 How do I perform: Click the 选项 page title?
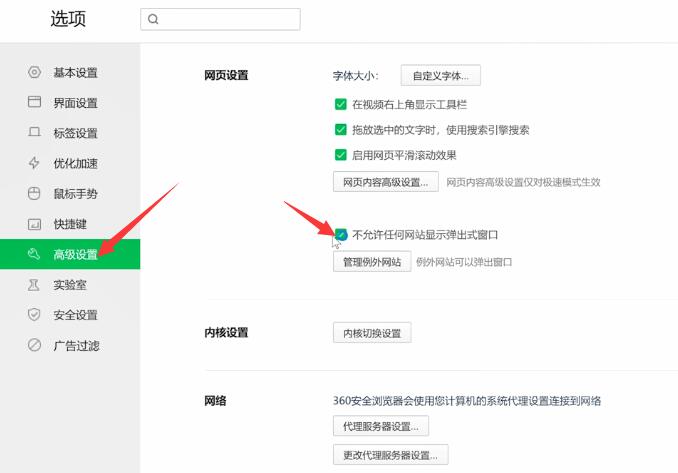68,19
